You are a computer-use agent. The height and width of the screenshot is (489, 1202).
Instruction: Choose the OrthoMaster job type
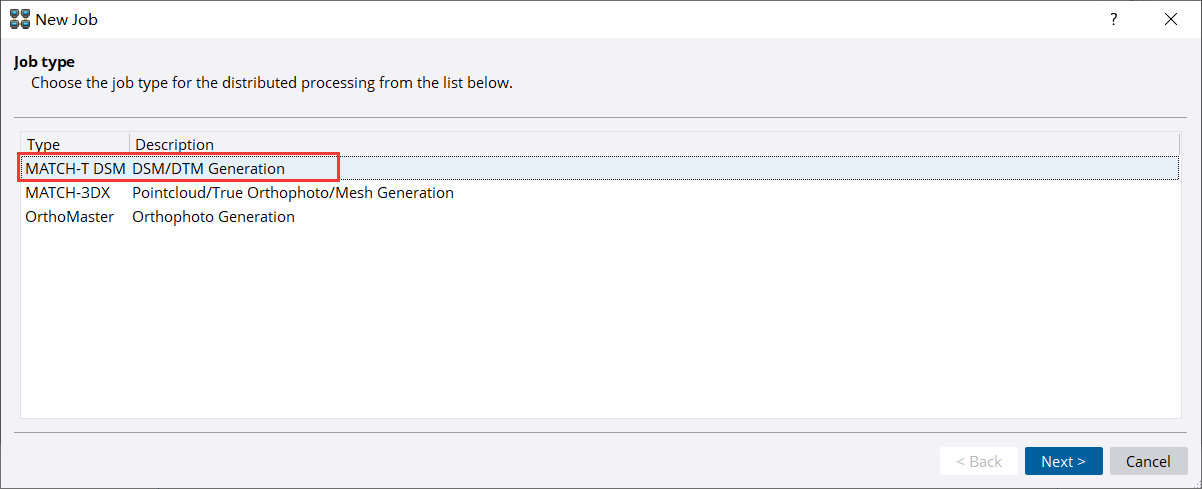tap(69, 216)
